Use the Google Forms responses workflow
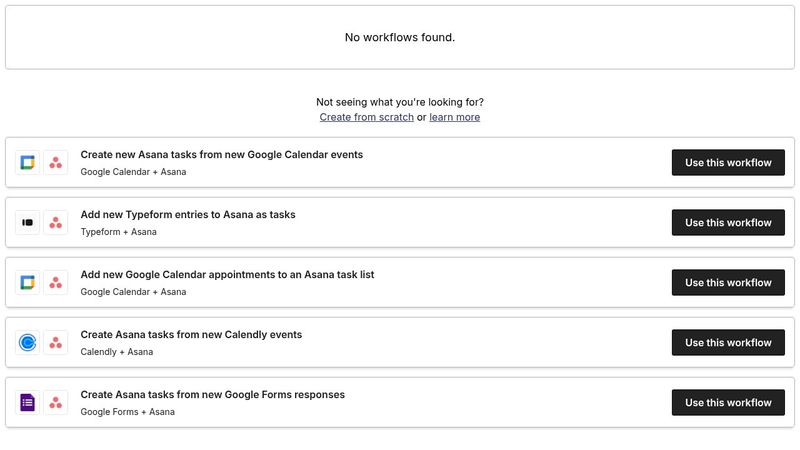This screenshot has height=450, width=800. (x=728, y=403)
